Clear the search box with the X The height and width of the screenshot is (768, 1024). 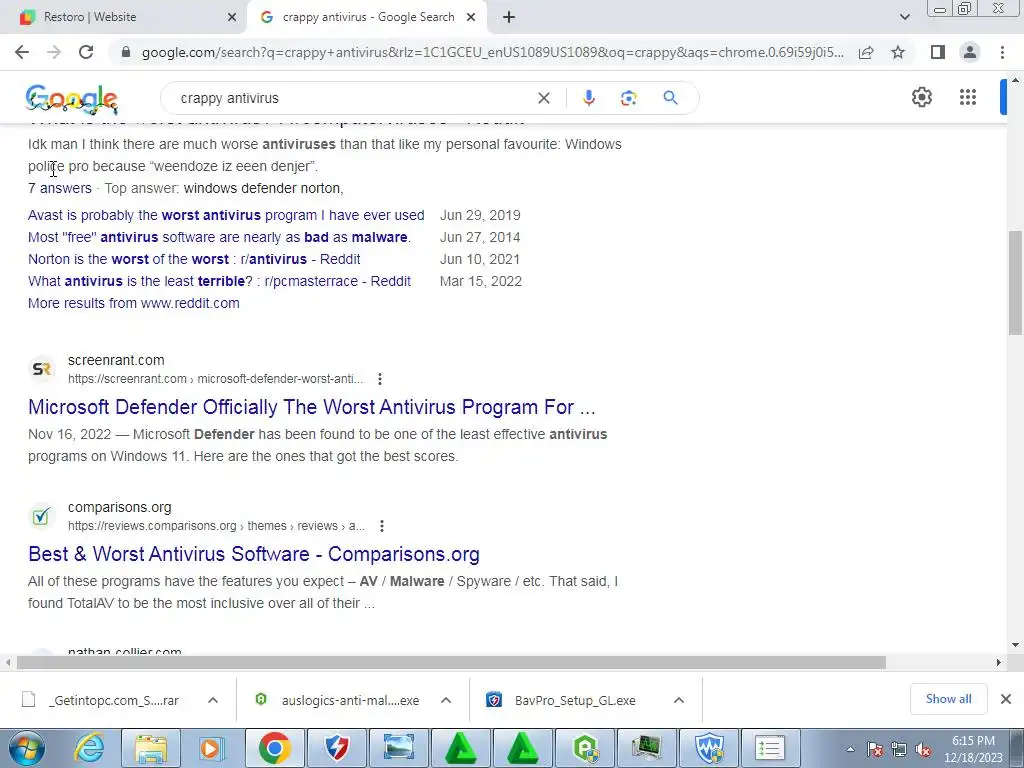543,98
